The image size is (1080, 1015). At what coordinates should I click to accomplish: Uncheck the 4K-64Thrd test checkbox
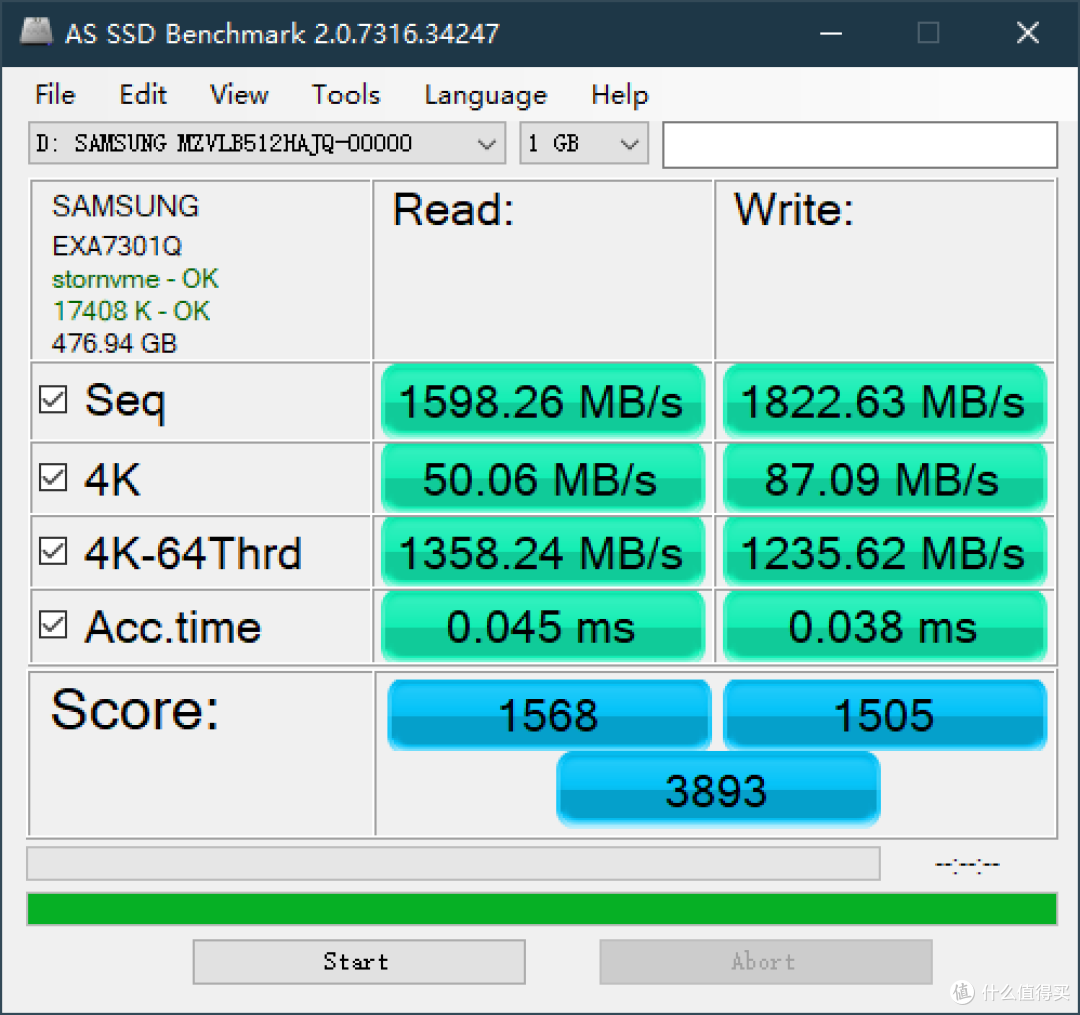53,552
